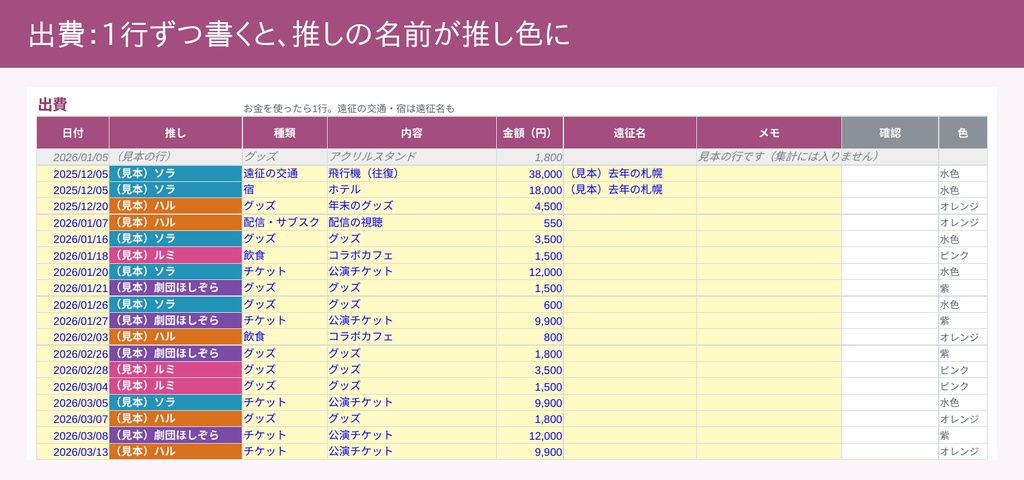
Task: Select the ルミ cell in the 2026/01/18 row
Action: coord(176,255)
